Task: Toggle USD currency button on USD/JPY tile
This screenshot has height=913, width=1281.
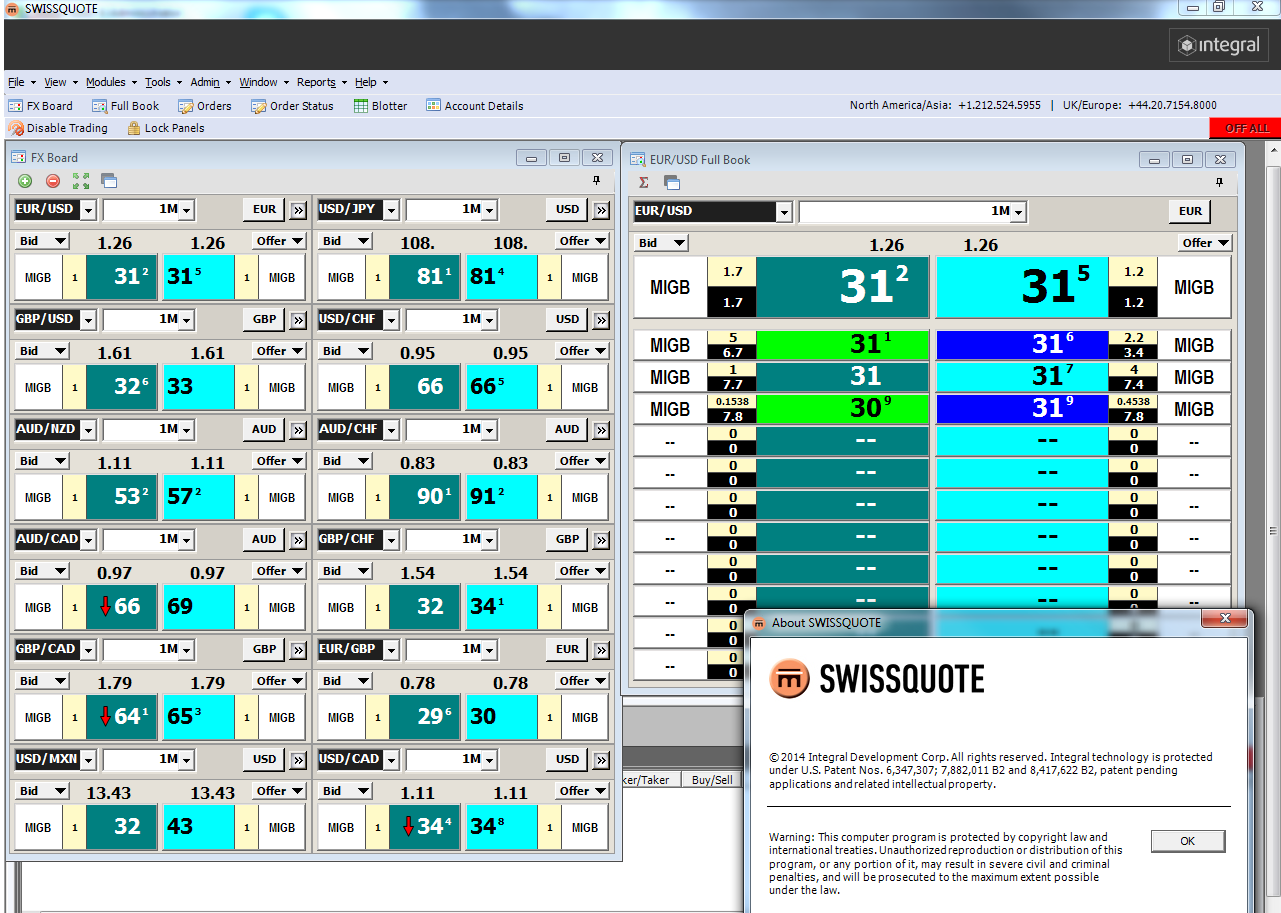Action: 567,210
